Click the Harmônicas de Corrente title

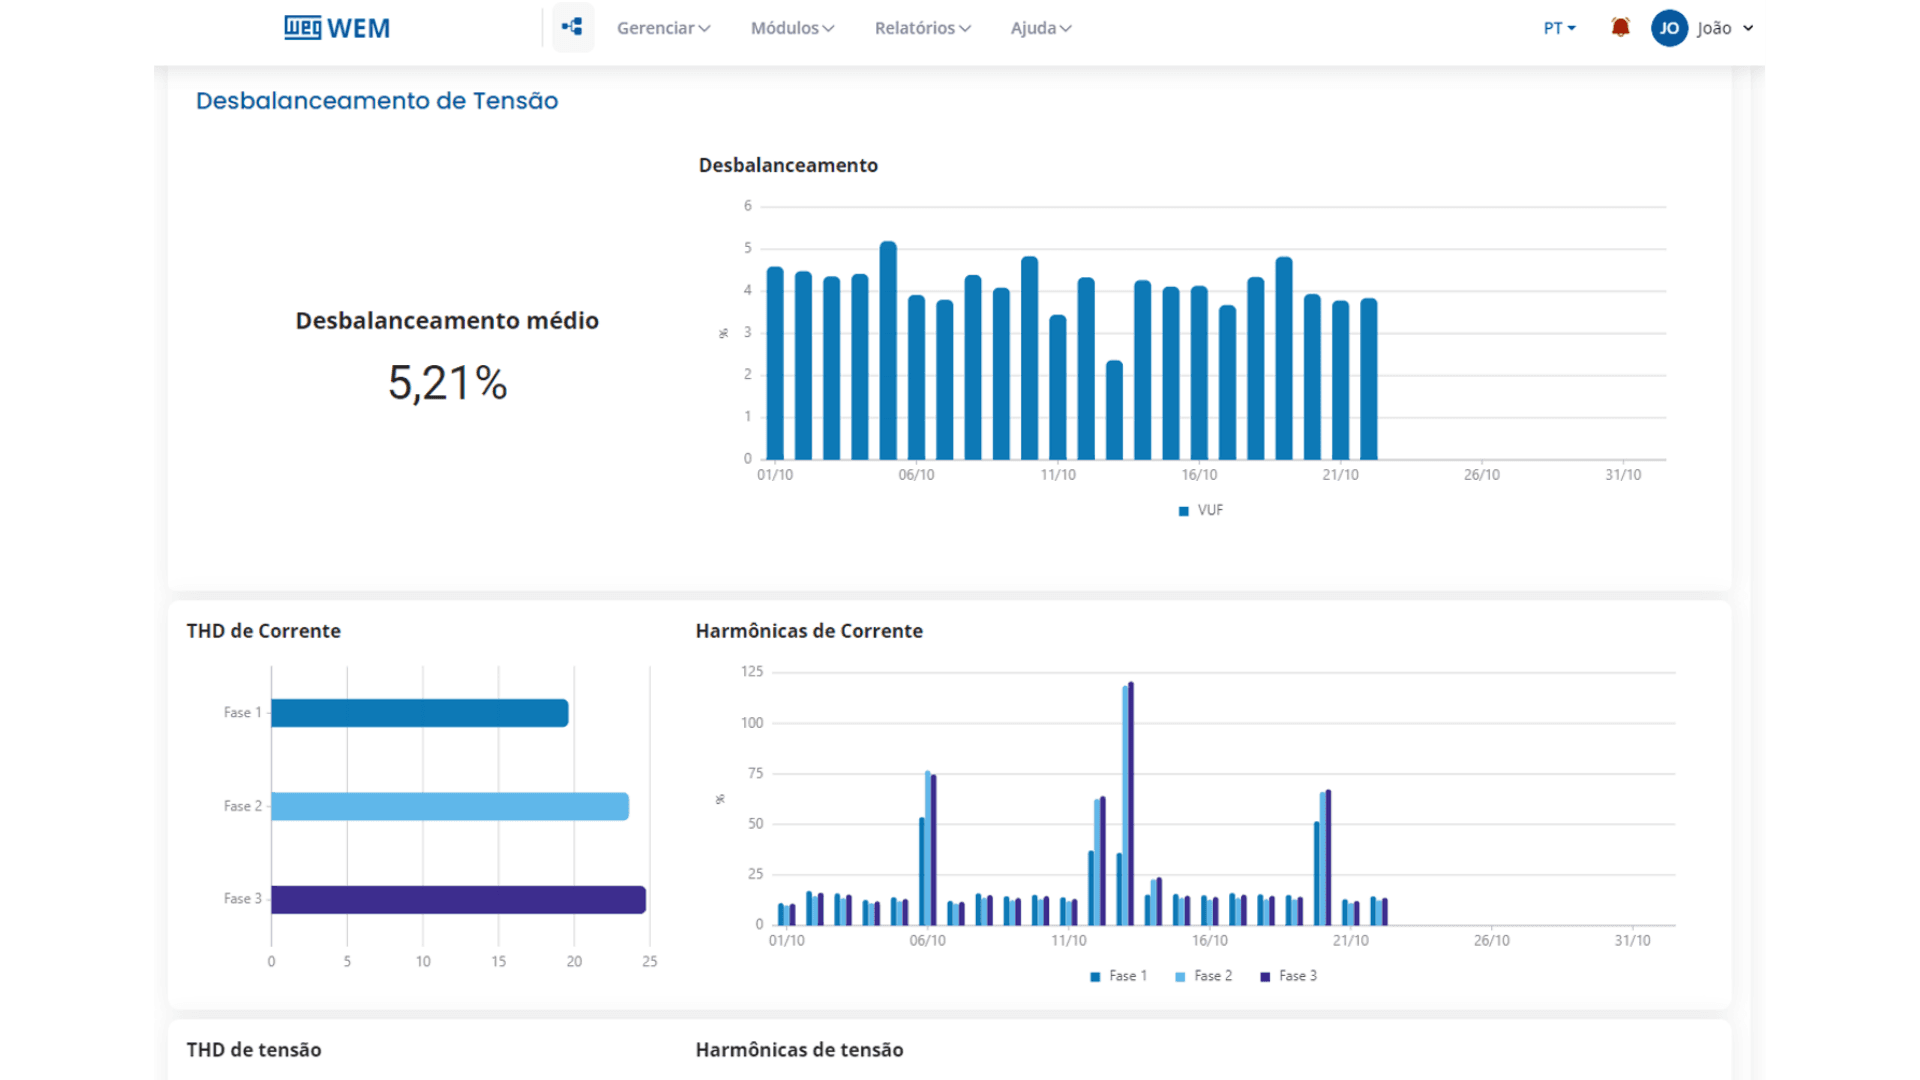click(x=809, y=631)
